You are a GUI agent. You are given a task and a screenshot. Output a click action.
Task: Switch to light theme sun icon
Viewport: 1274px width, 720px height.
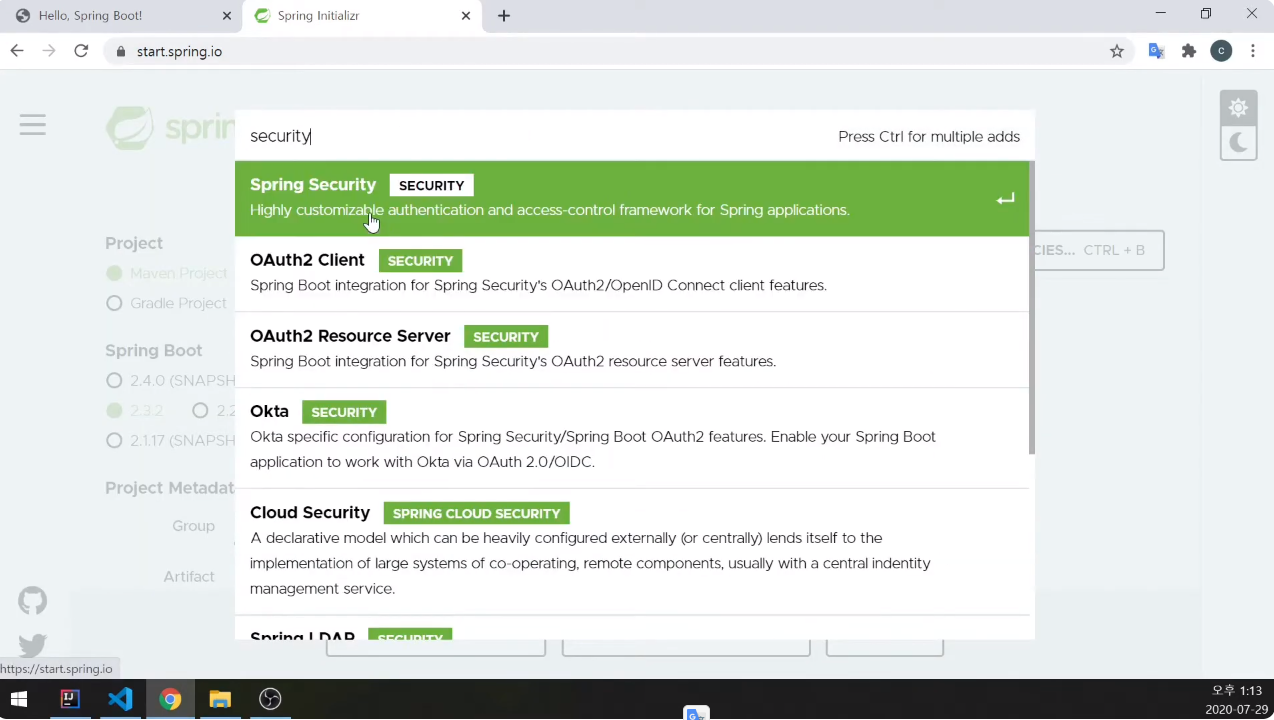[x=1238, y=107]
